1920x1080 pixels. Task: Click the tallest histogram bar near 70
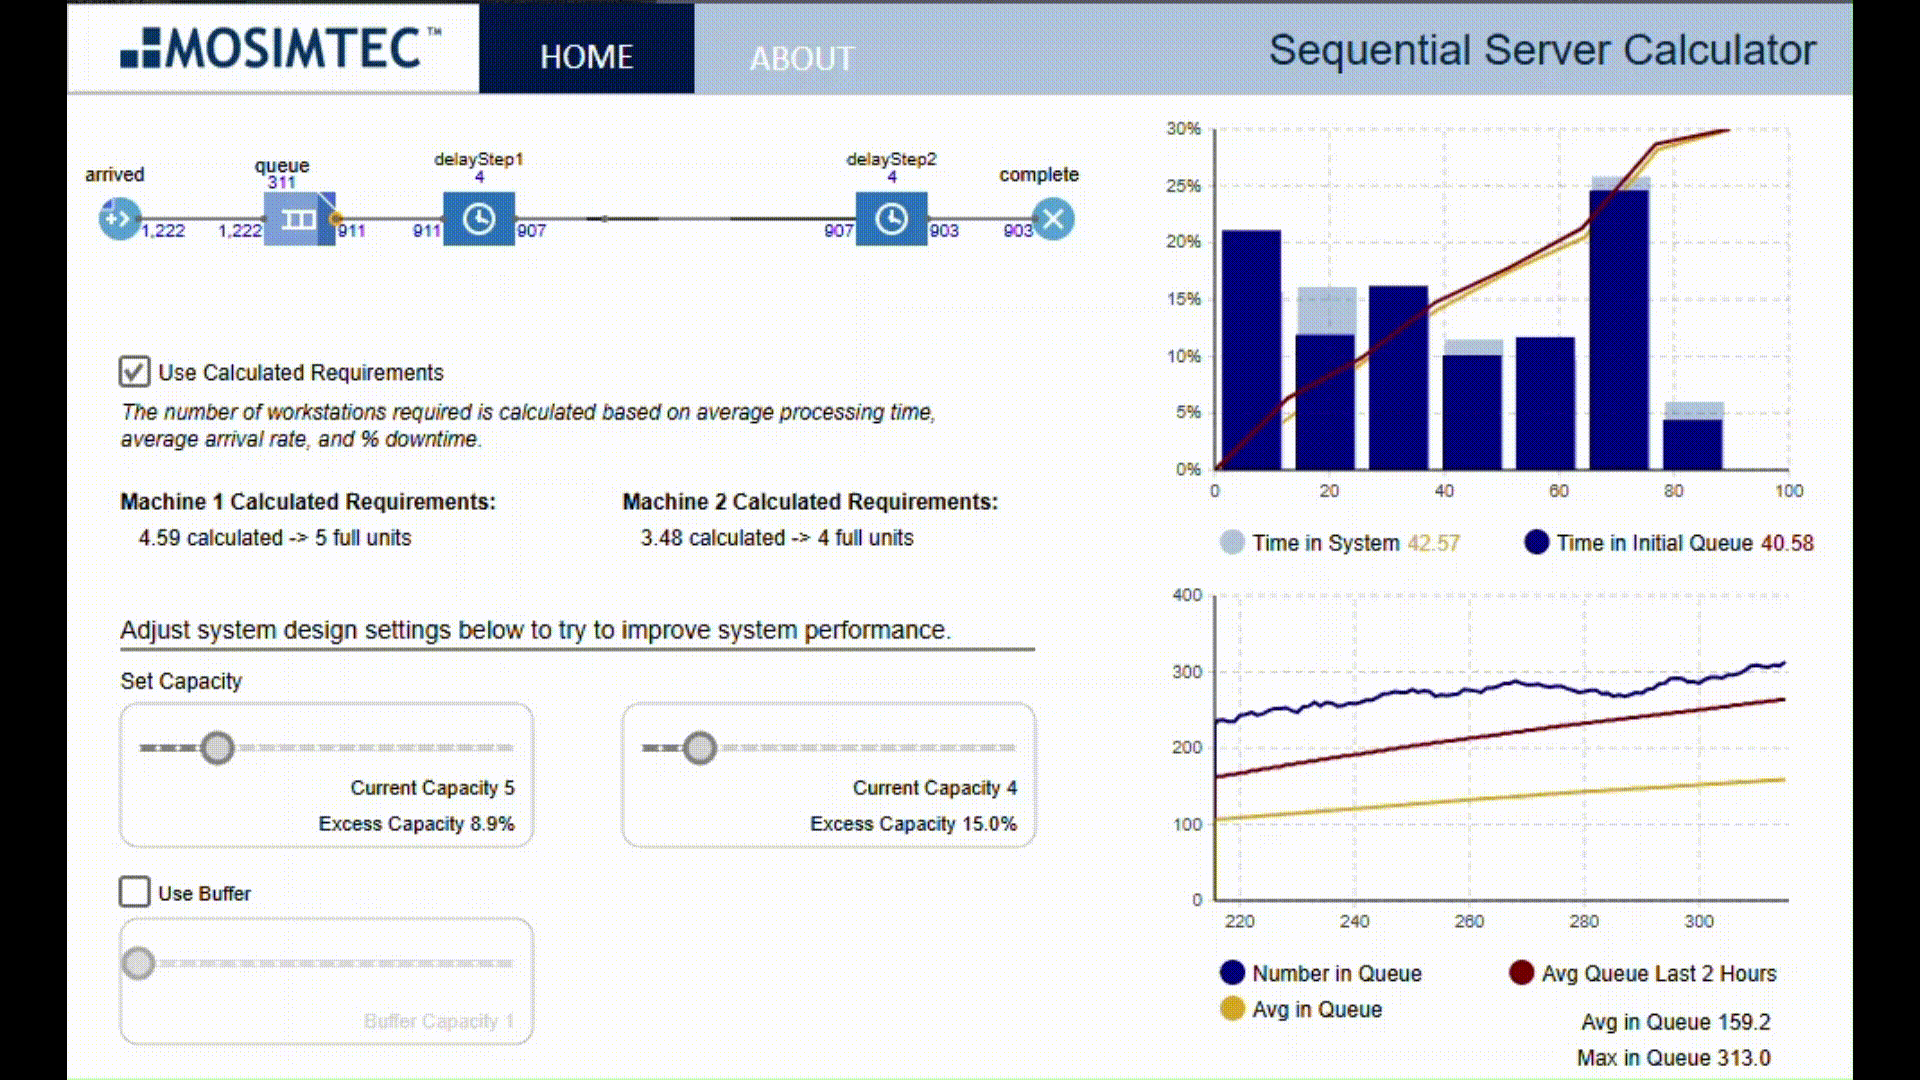tap(1619, 330)
